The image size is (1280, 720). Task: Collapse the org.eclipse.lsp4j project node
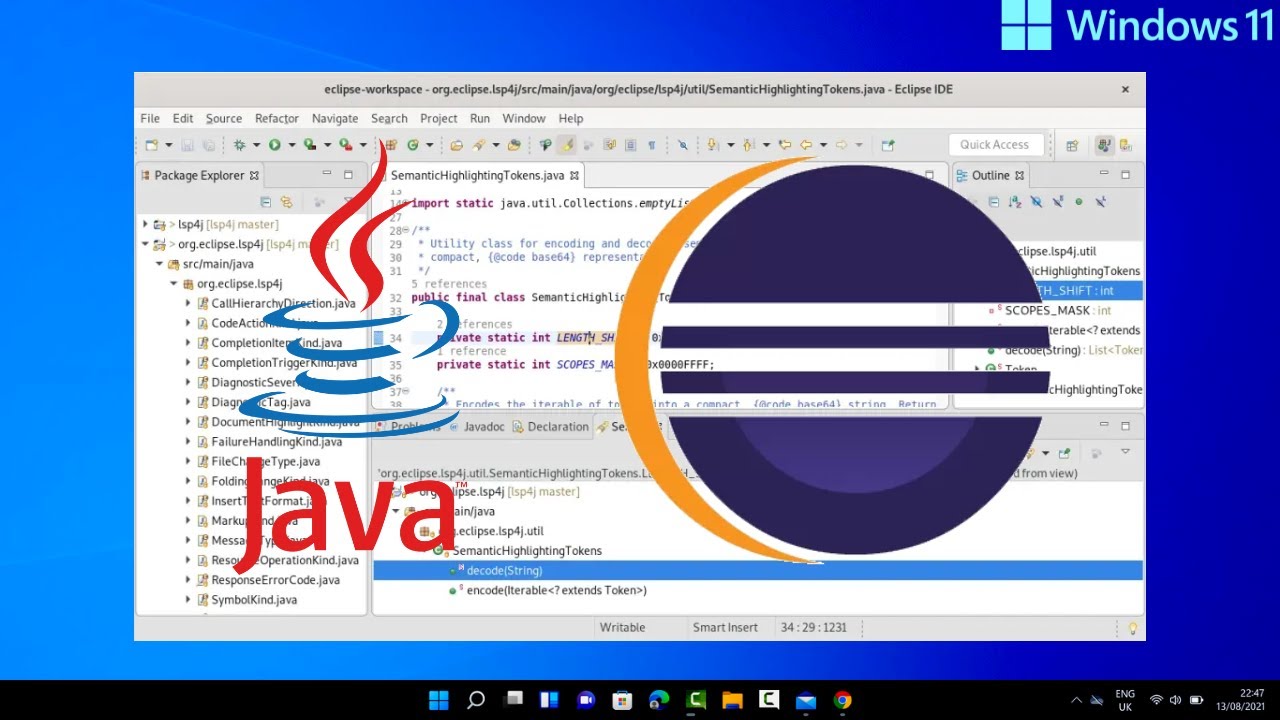click(x=145, y=244)
